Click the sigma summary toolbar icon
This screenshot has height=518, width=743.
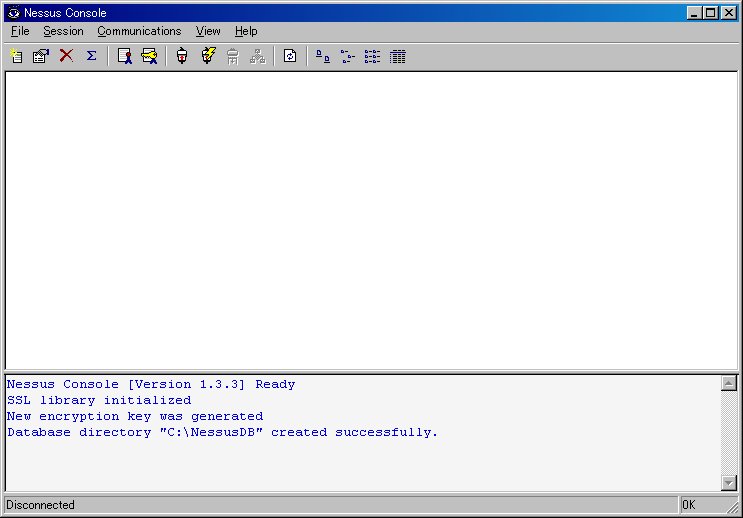(91, 55)
